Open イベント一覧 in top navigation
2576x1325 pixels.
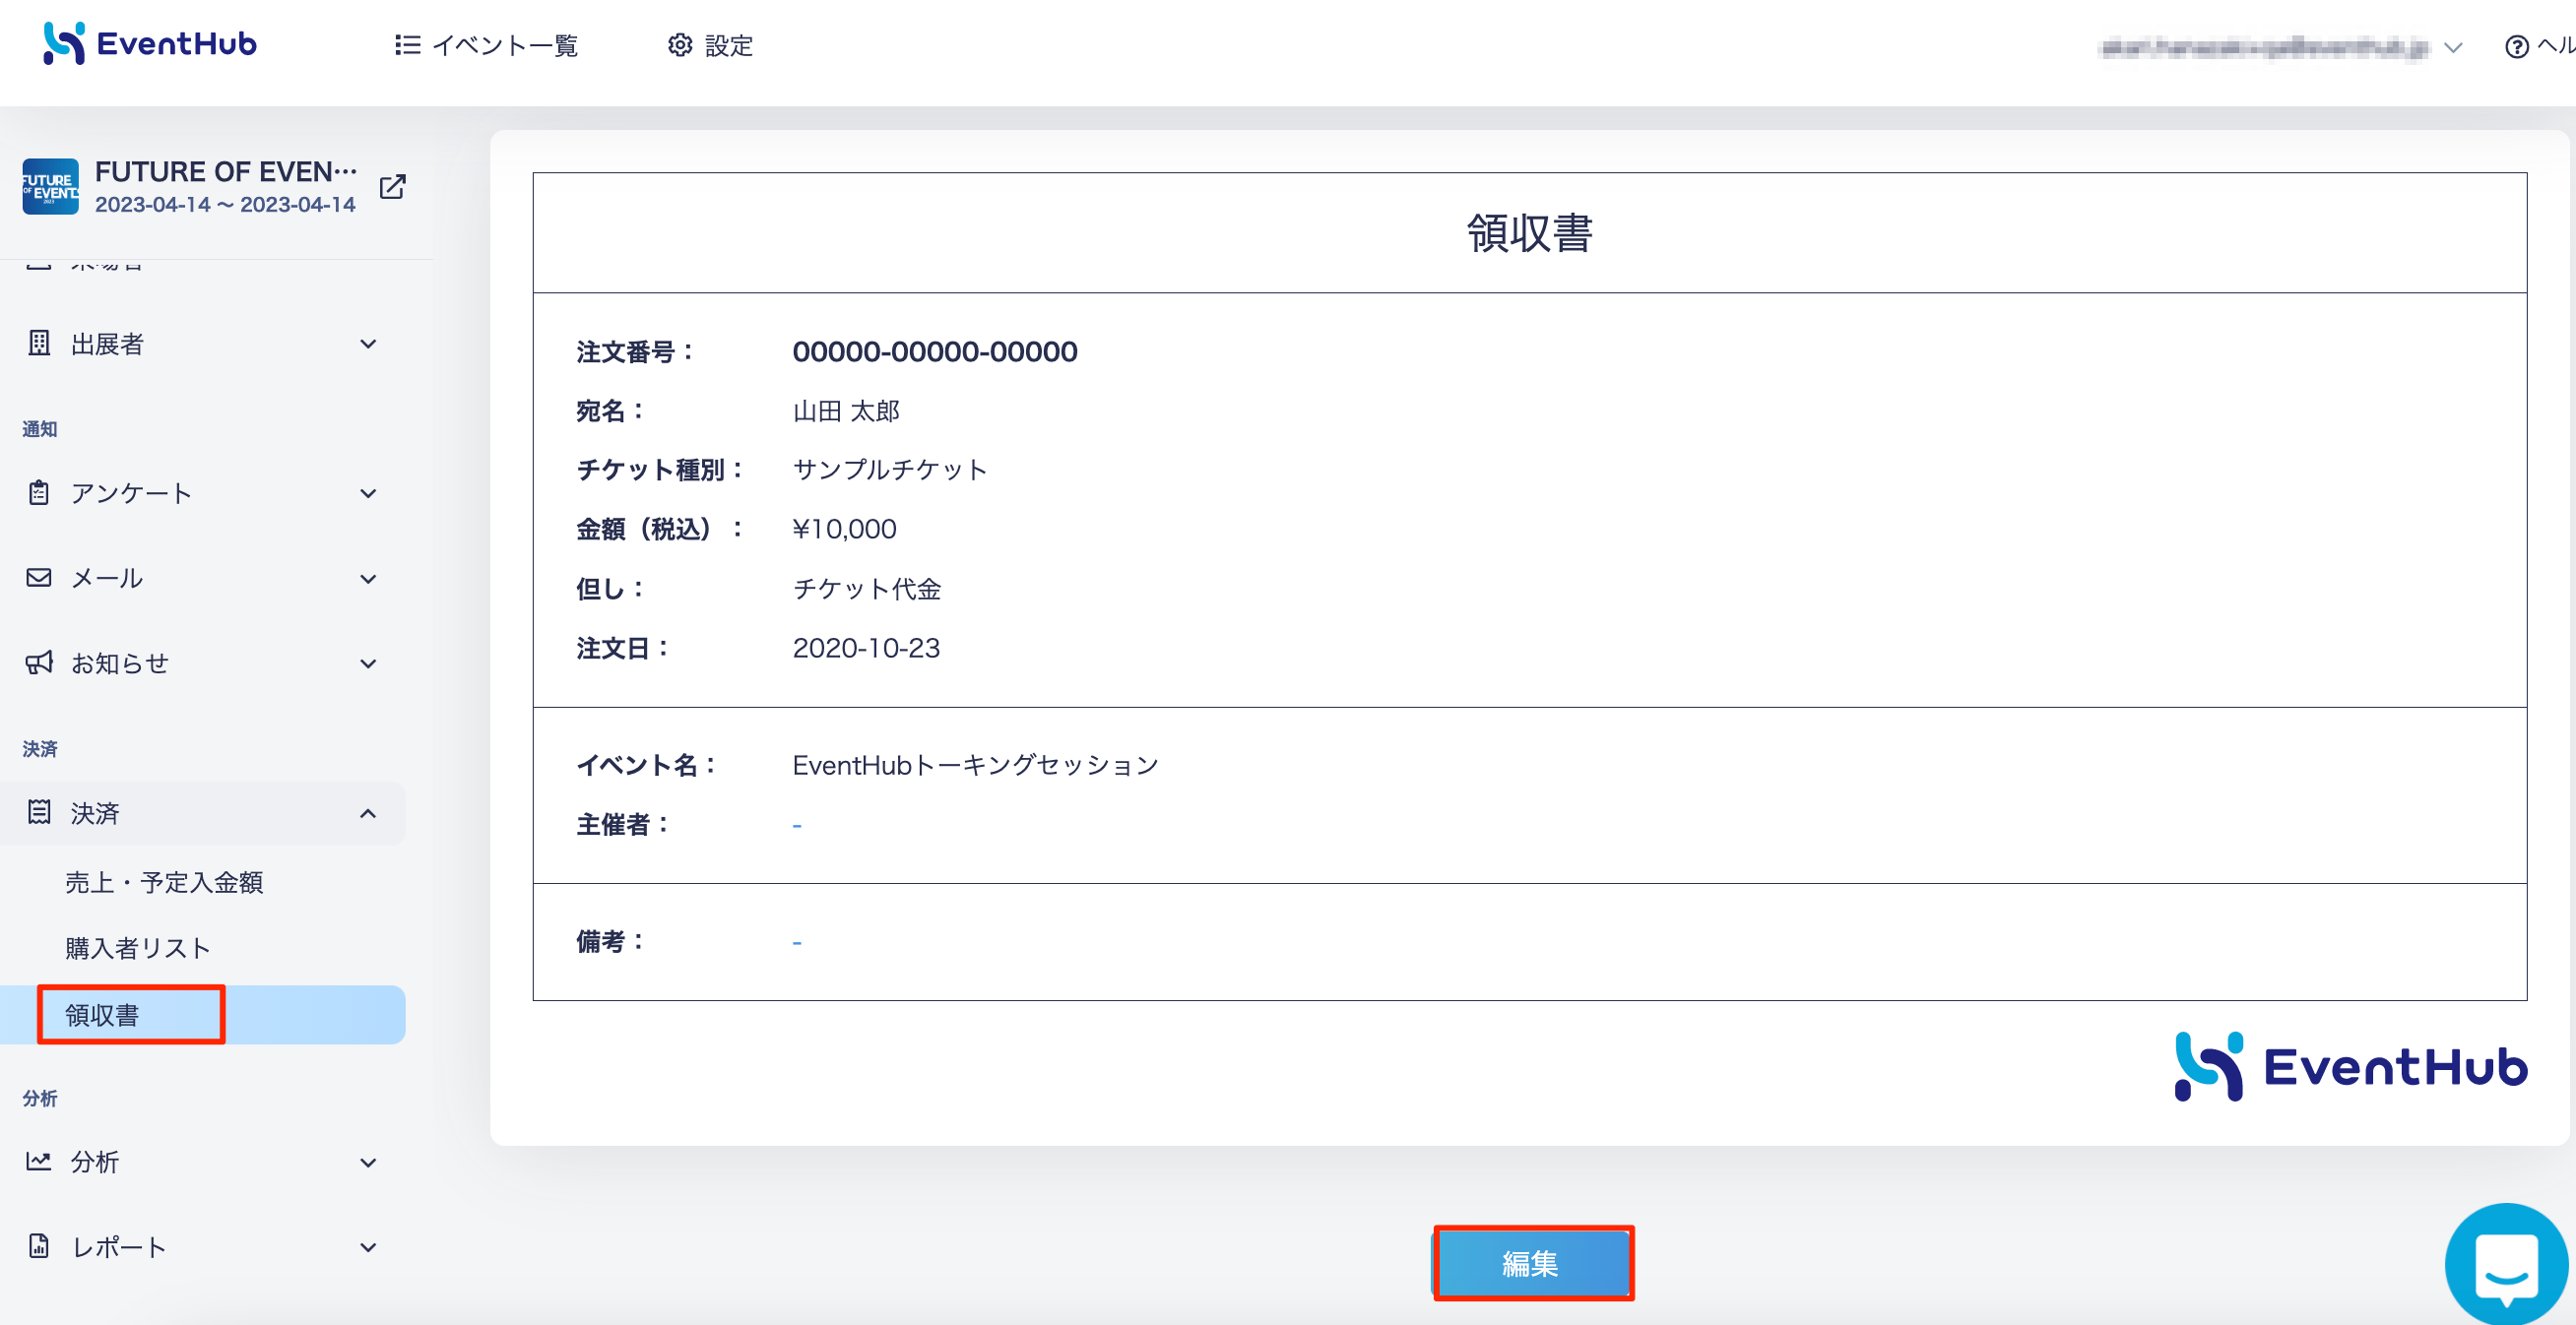point(487,46)
